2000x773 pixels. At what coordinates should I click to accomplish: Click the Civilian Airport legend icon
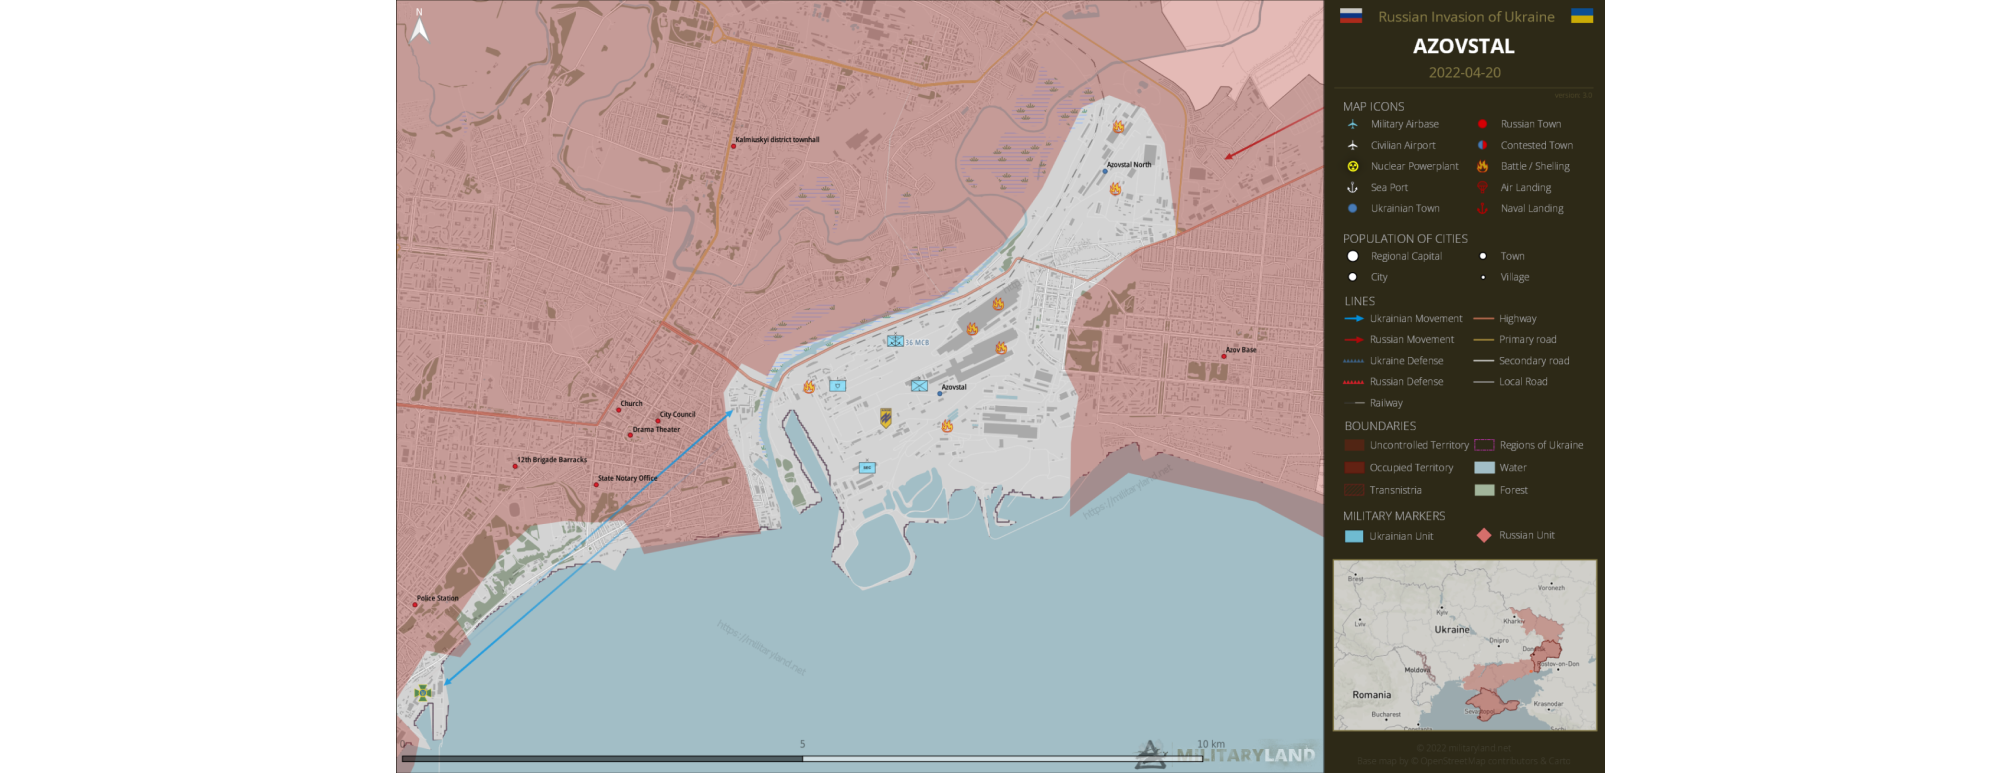1353,145
